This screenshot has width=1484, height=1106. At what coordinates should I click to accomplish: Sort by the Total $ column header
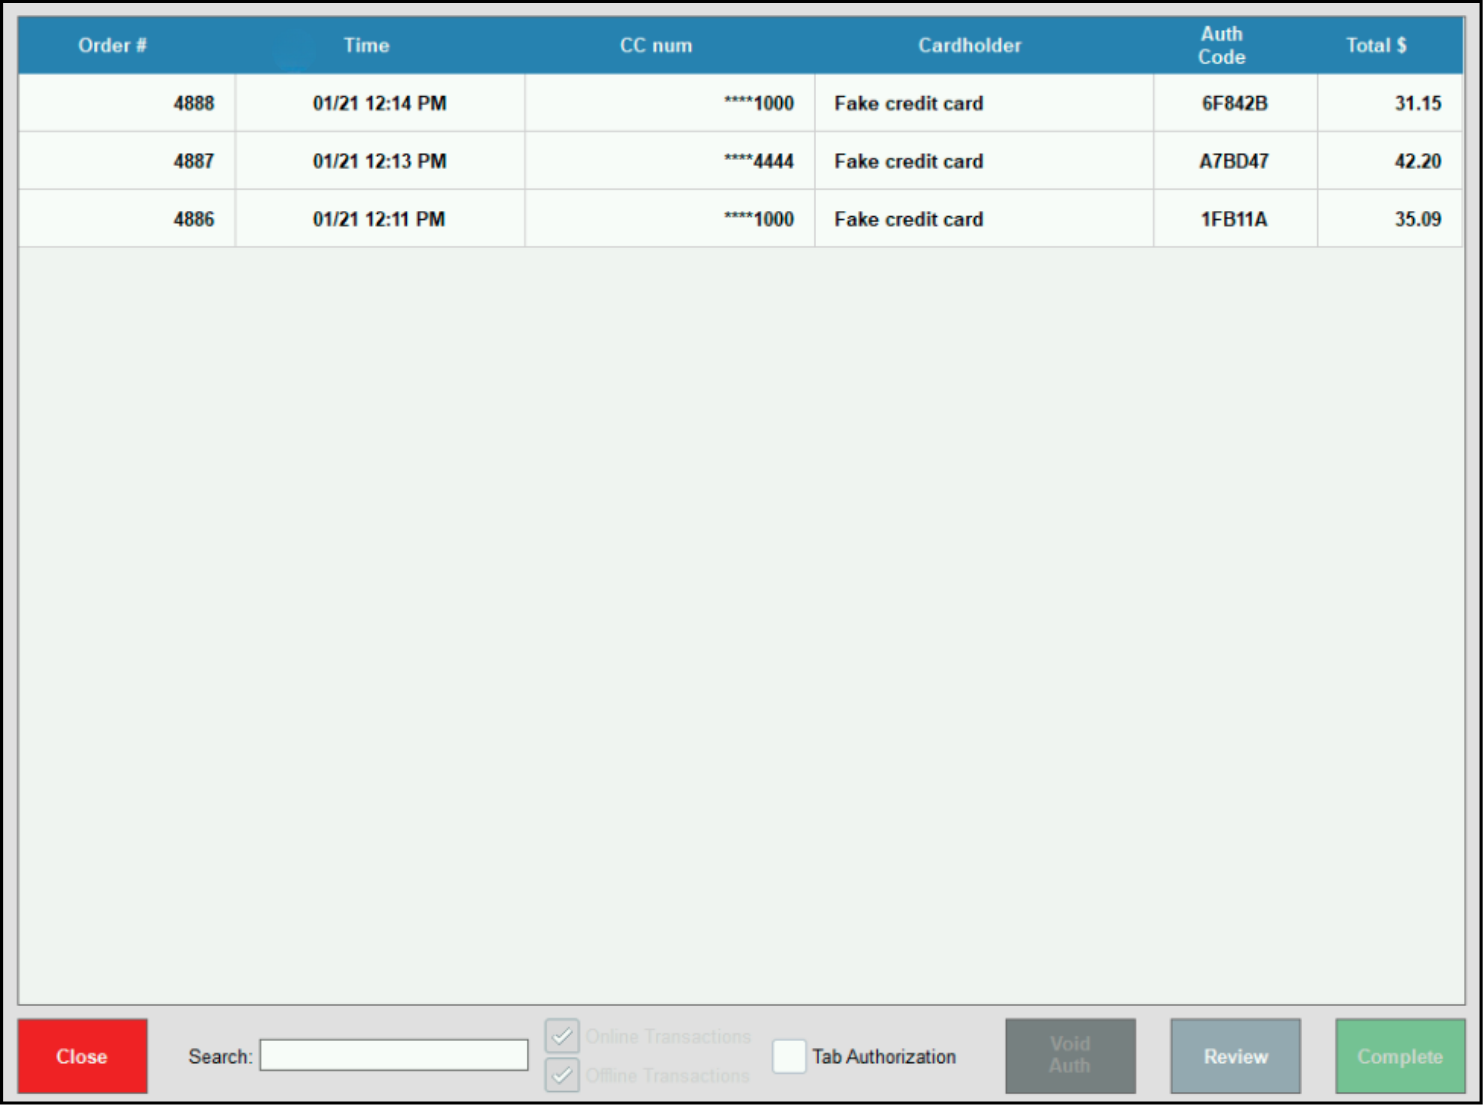click(x=1376, y=45)
